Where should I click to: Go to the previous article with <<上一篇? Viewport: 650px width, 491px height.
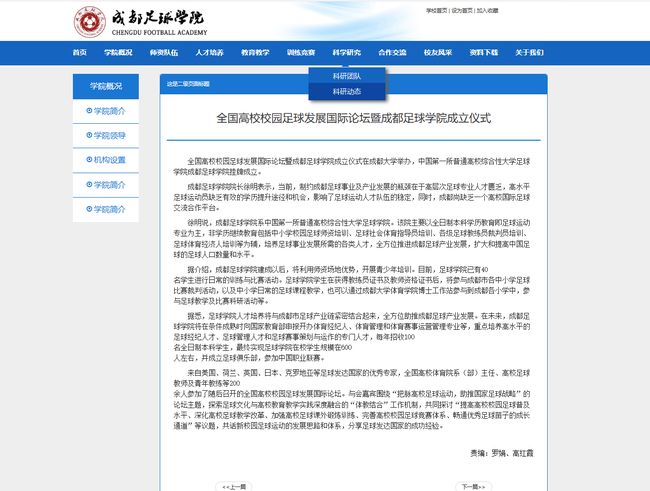tap(234, 486)
